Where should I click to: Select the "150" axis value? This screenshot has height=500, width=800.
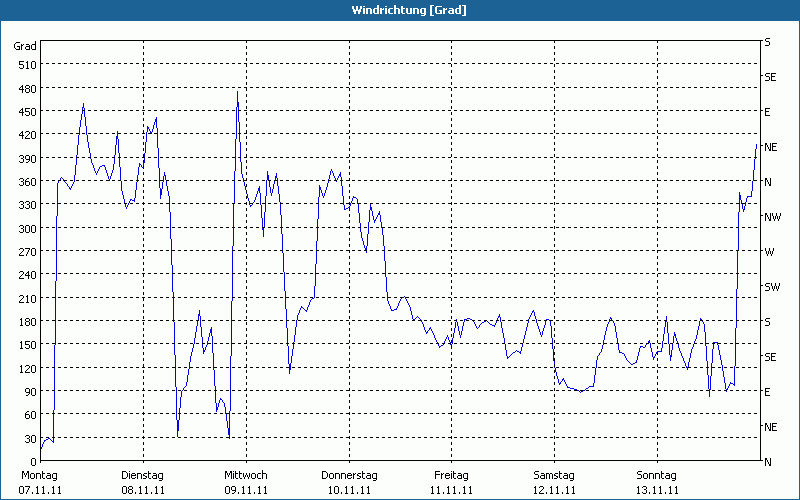pos(28,345)
